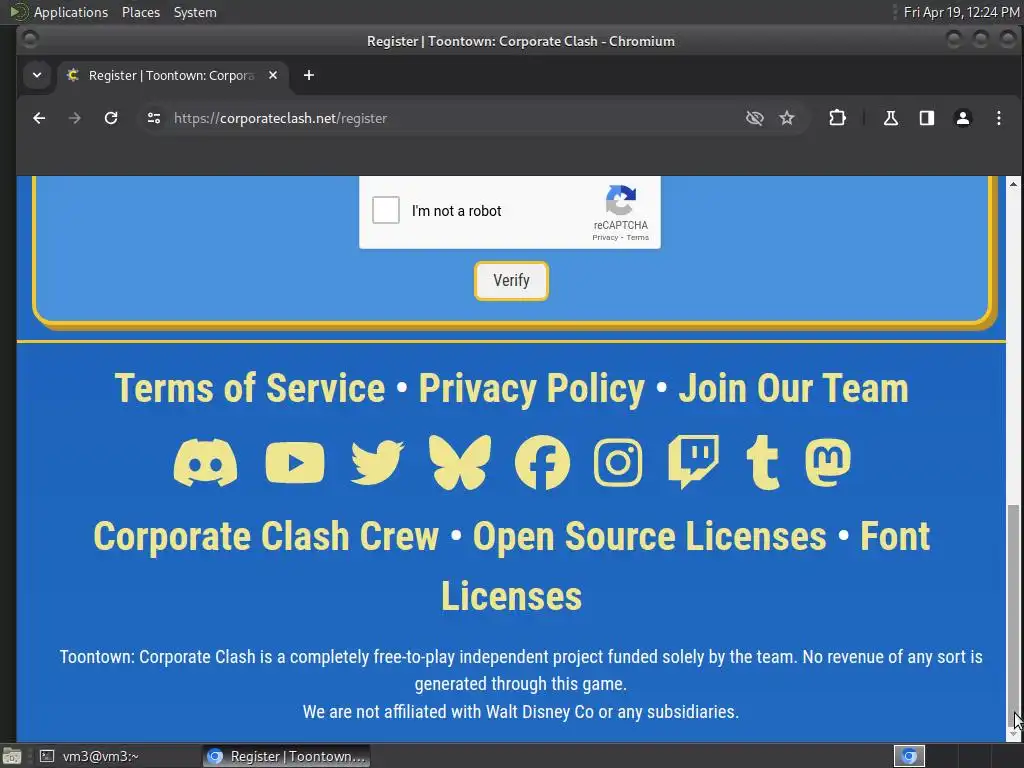This screenshot has height=768, width=1024.
Task: Open the profile avatar icon
Action: [963, 118]
